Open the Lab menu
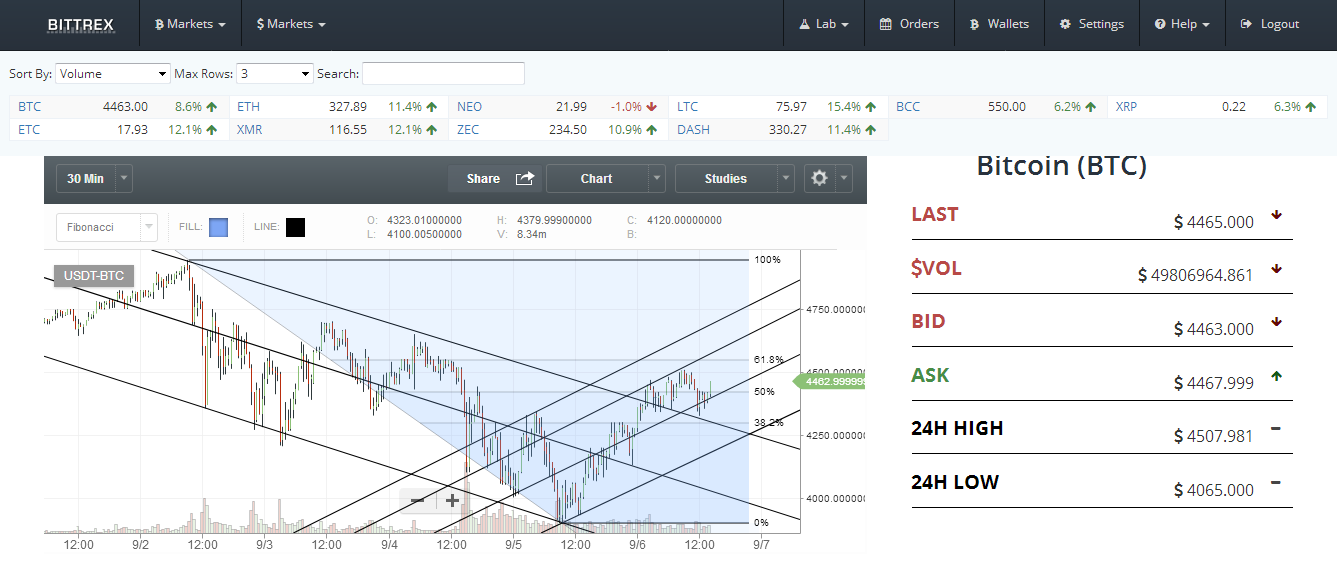The width and height of the screenshot is (1337, 565). pos(824,24)
